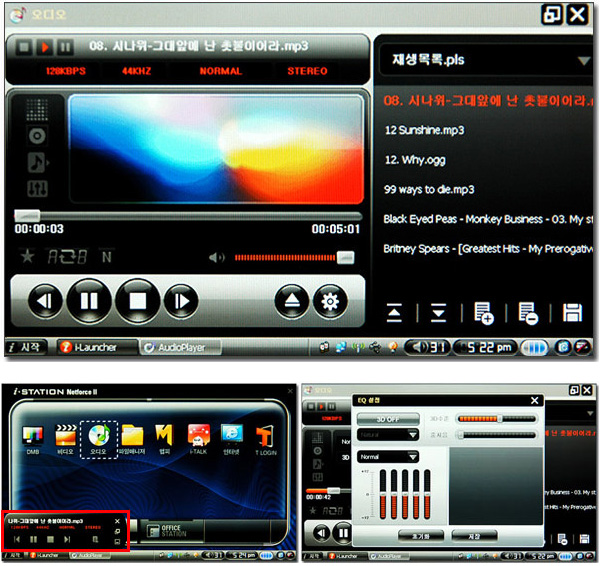
Task: Click the red volume slider handle
Action: (x=345, y=258)
